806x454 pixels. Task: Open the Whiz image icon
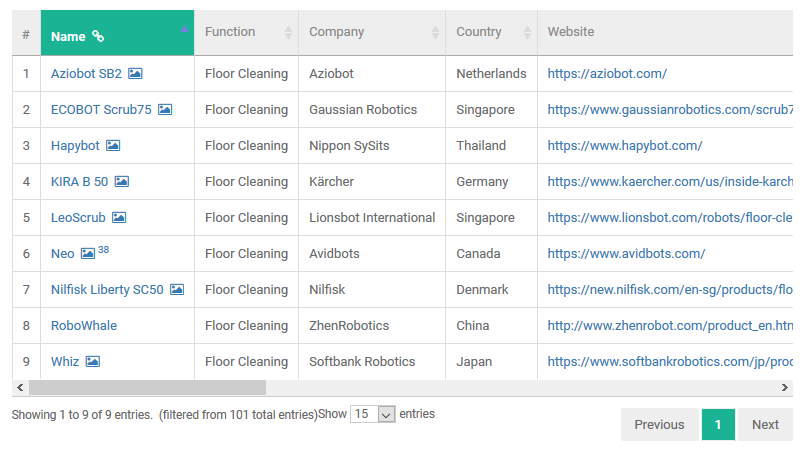tap(93, 361)
